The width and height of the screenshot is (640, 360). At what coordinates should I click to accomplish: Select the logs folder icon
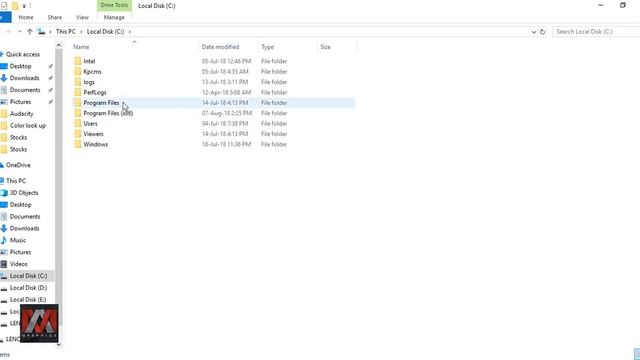78,82
